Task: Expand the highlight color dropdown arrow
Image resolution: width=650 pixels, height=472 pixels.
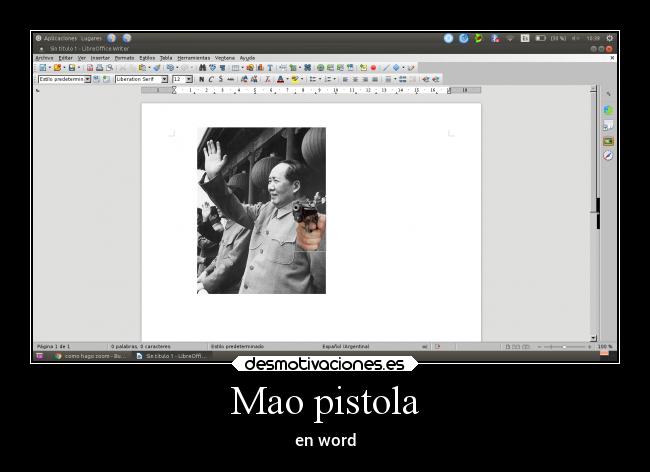Action: (302, 79)
